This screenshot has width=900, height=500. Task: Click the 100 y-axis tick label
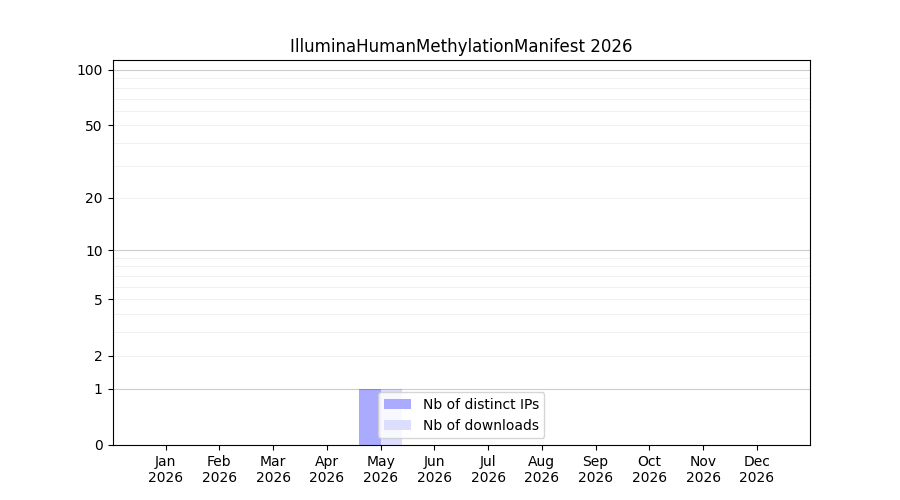(90, 71)
